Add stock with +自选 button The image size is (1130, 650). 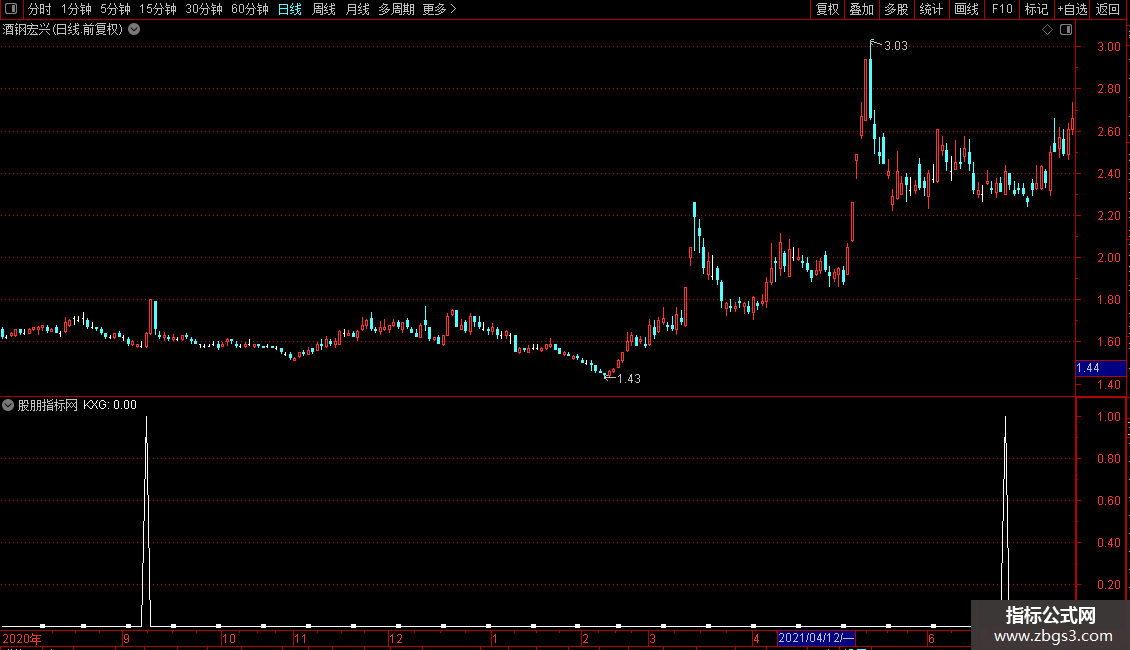tap(1072, 9)
